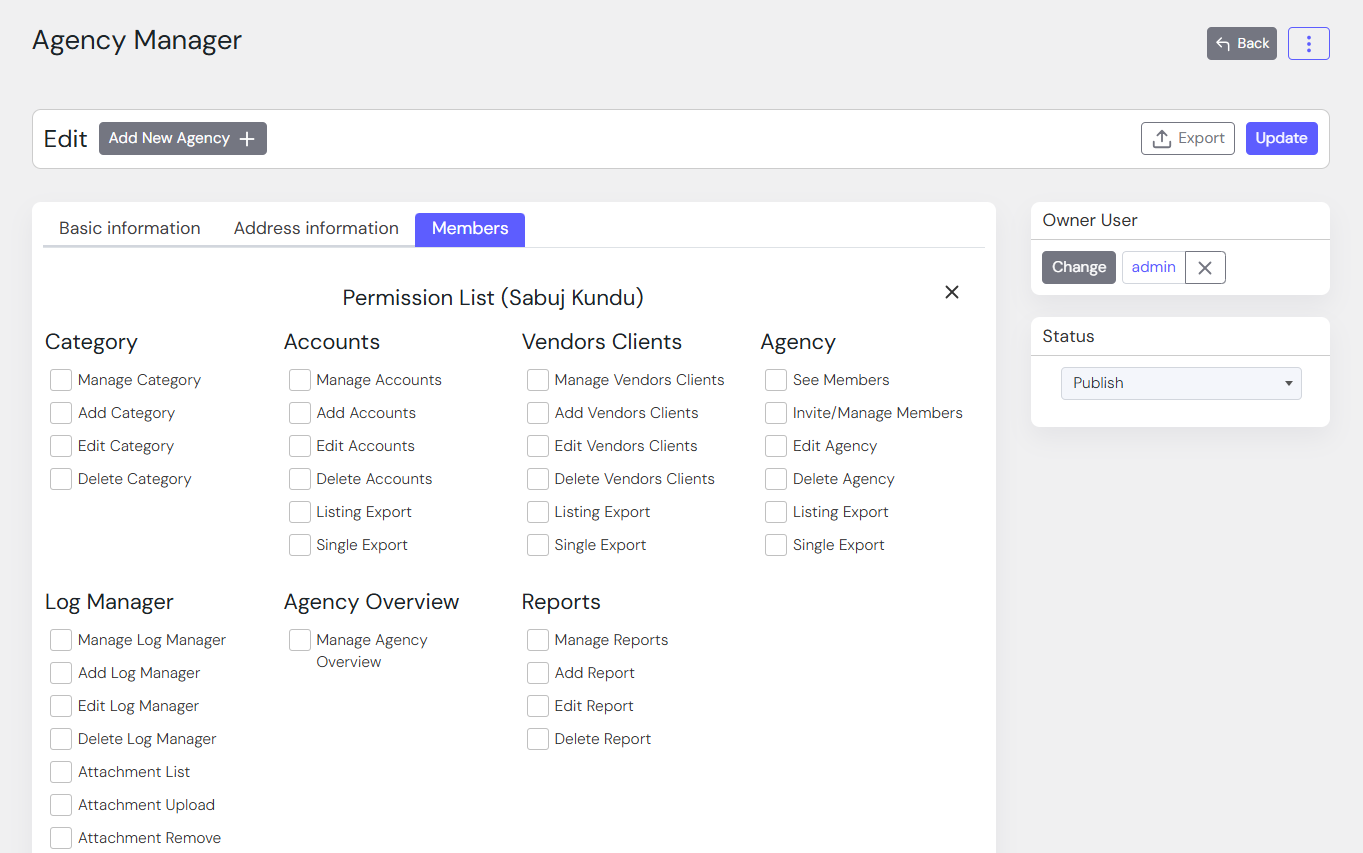Image resolution: width=1363 pixels, height=853 pixels.
Task: Open the Status Publish dropdown
Action: pos(1180,383)
